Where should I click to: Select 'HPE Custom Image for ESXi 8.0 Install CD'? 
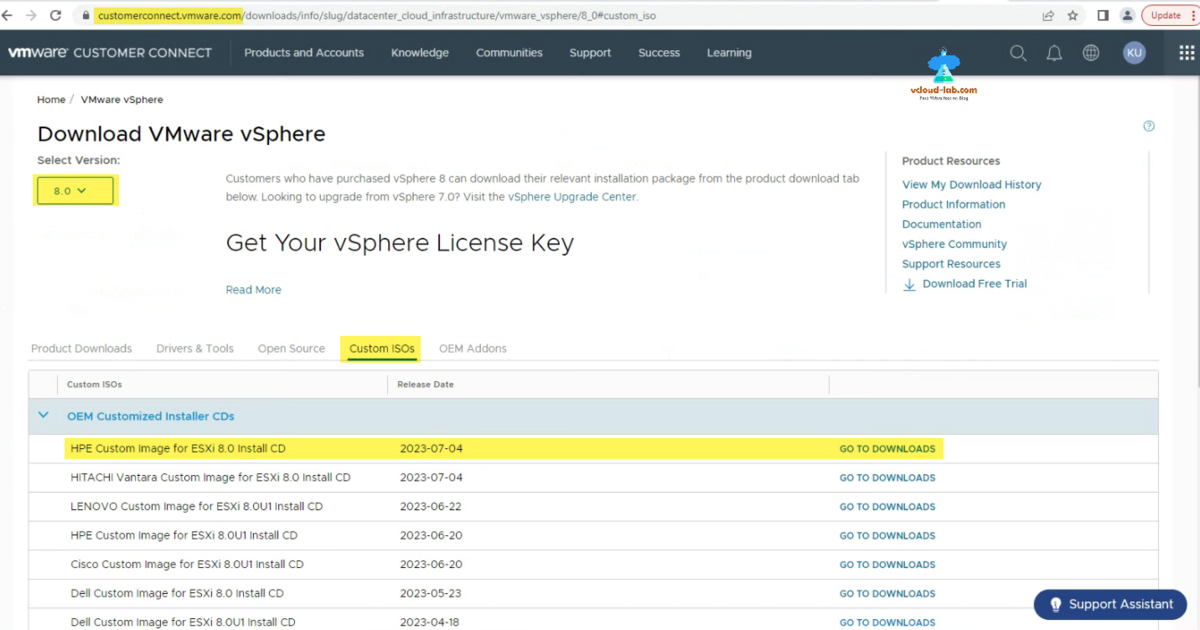click(x=178, y=449)
